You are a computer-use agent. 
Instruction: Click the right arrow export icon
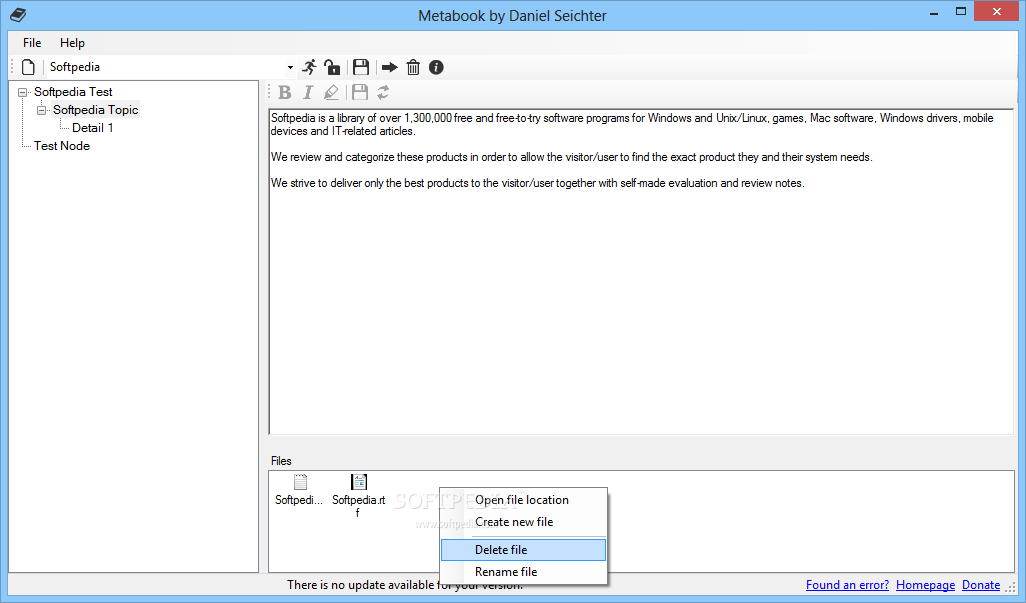click(x=389, y=67)
